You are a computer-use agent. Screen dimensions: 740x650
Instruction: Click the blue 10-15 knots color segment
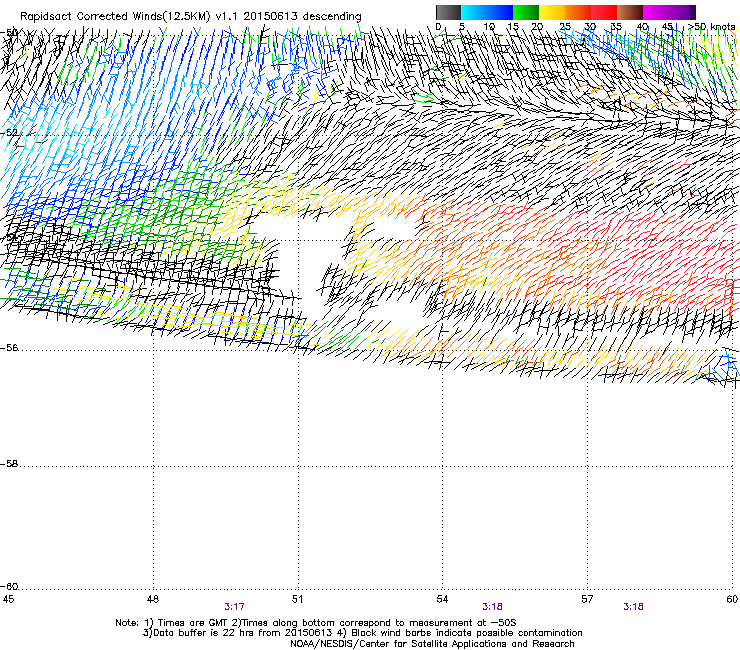[500, 12]
